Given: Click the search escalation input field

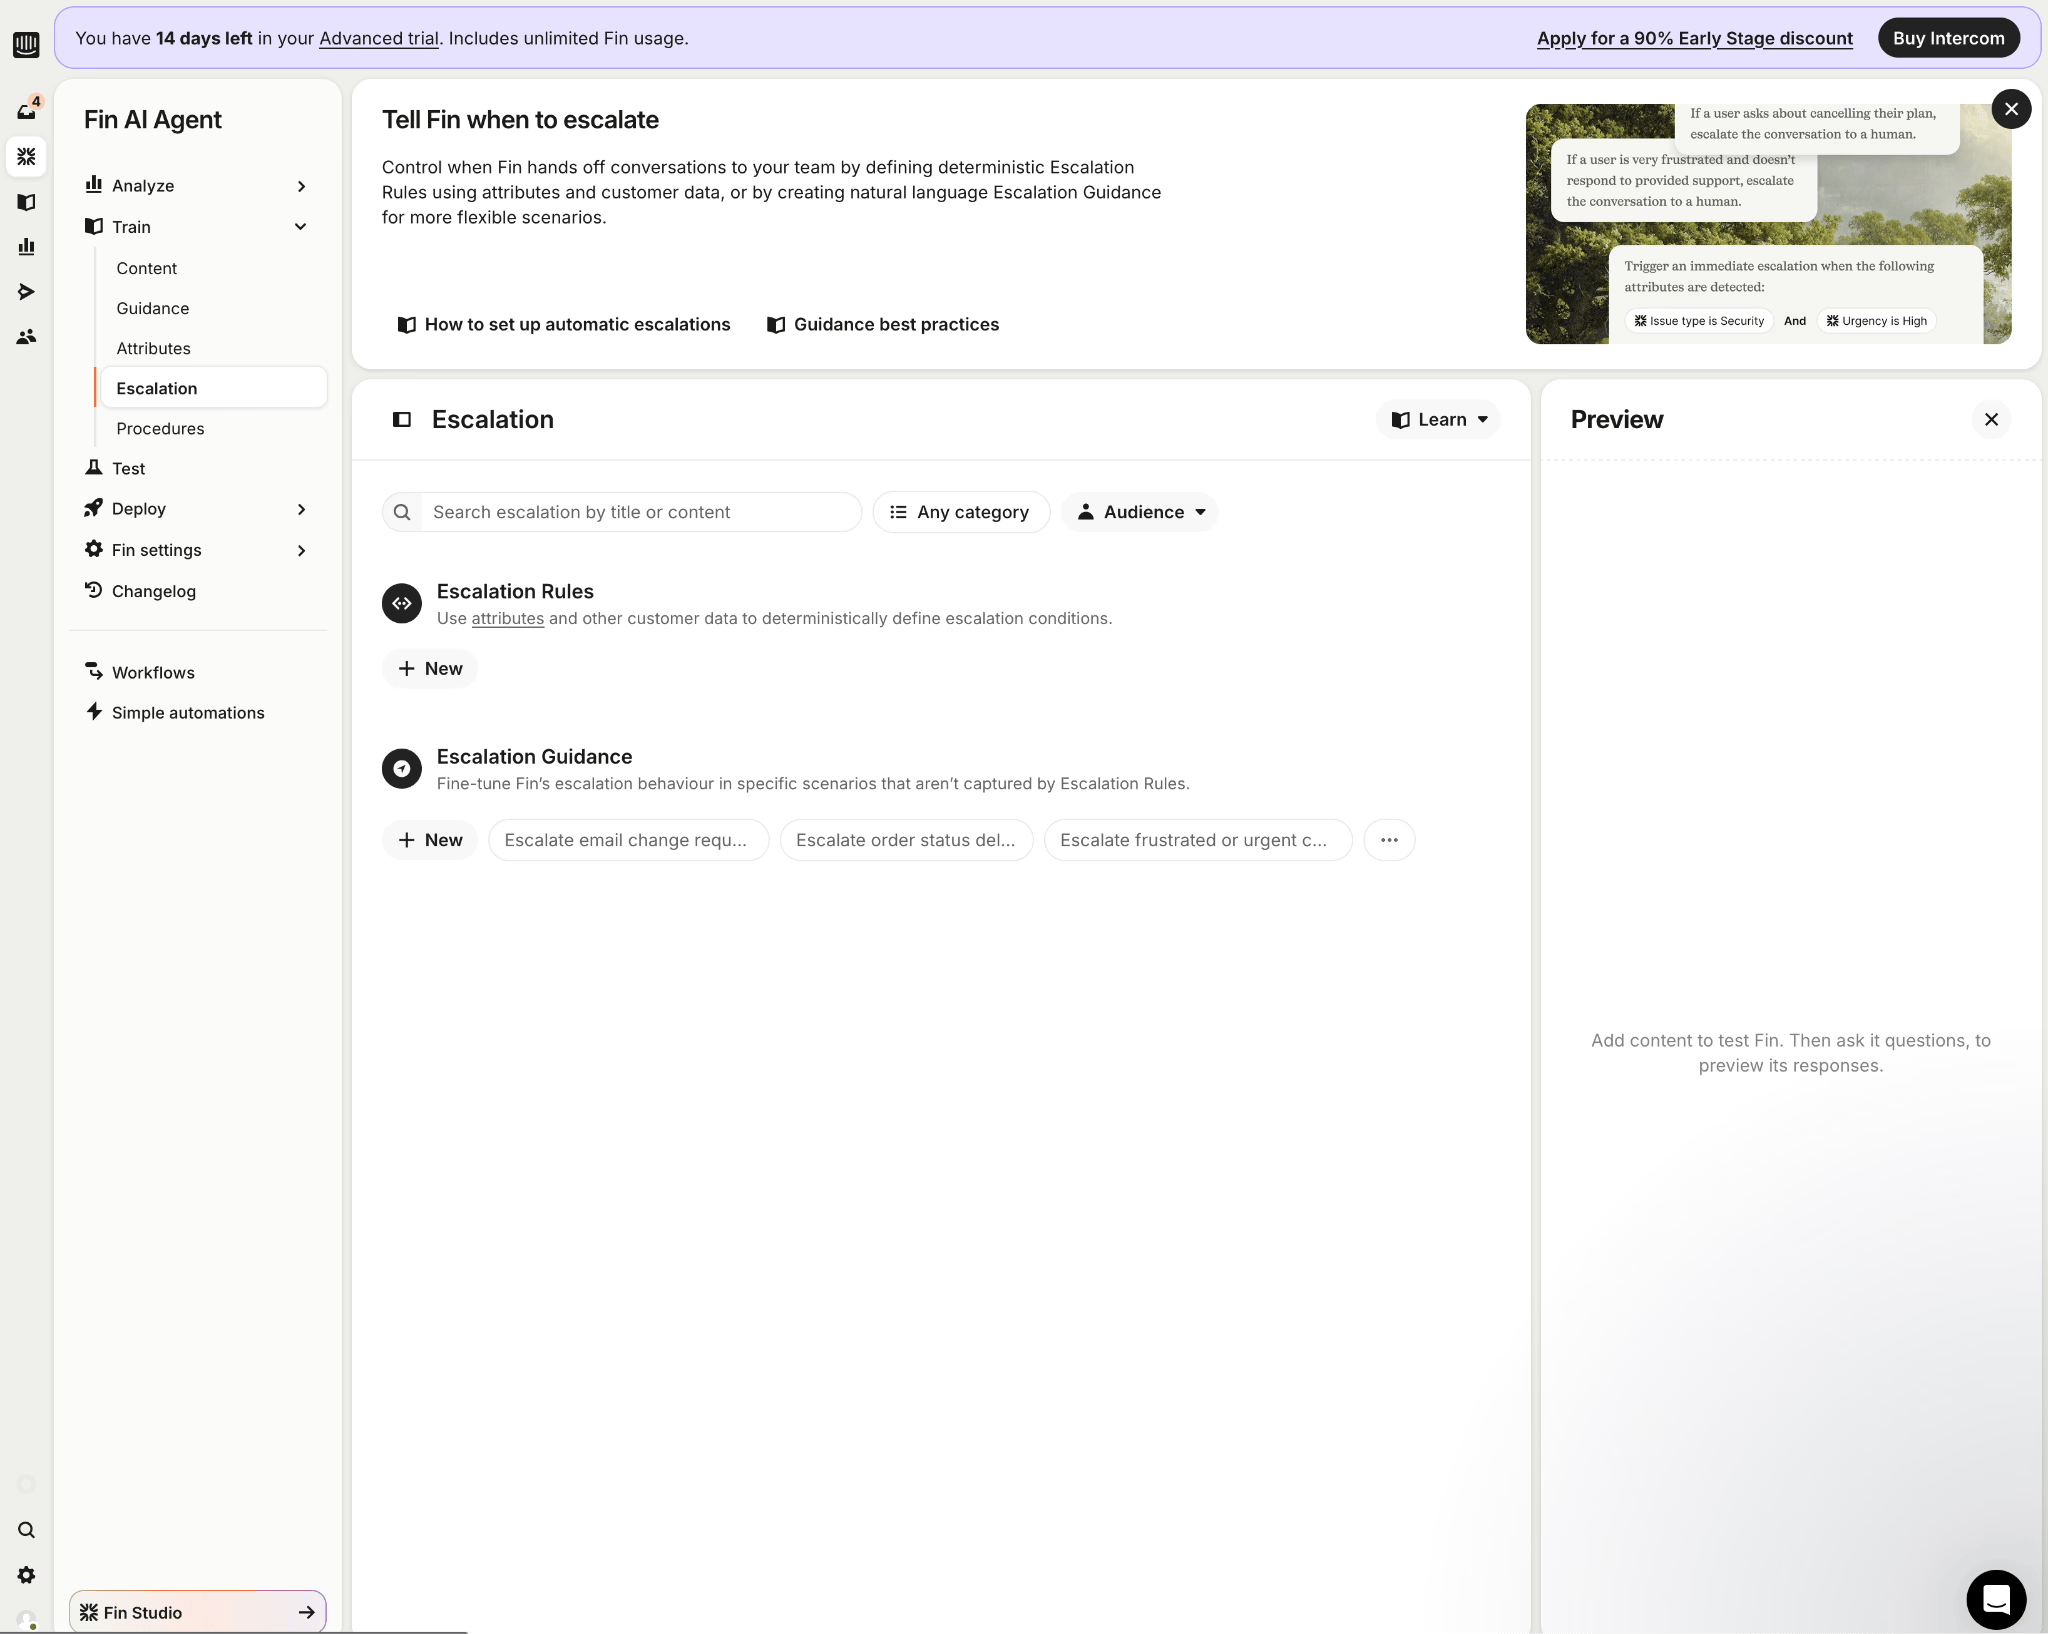Looking at the screenshot, I should click(x=640, y=512).
